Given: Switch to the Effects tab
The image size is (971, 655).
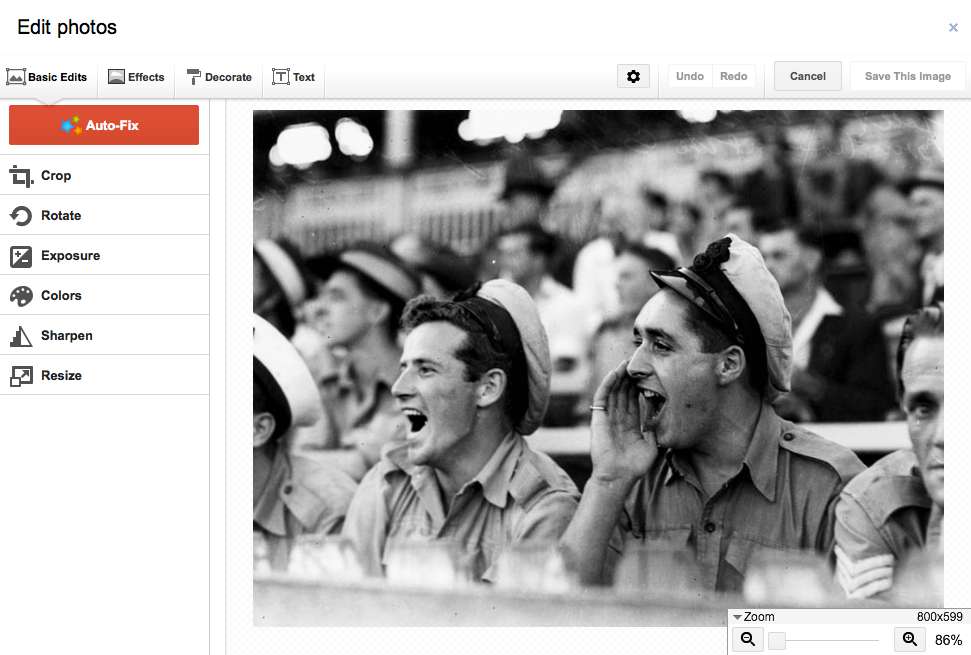Looking at the screenshot, I should (x=137, y=76).
